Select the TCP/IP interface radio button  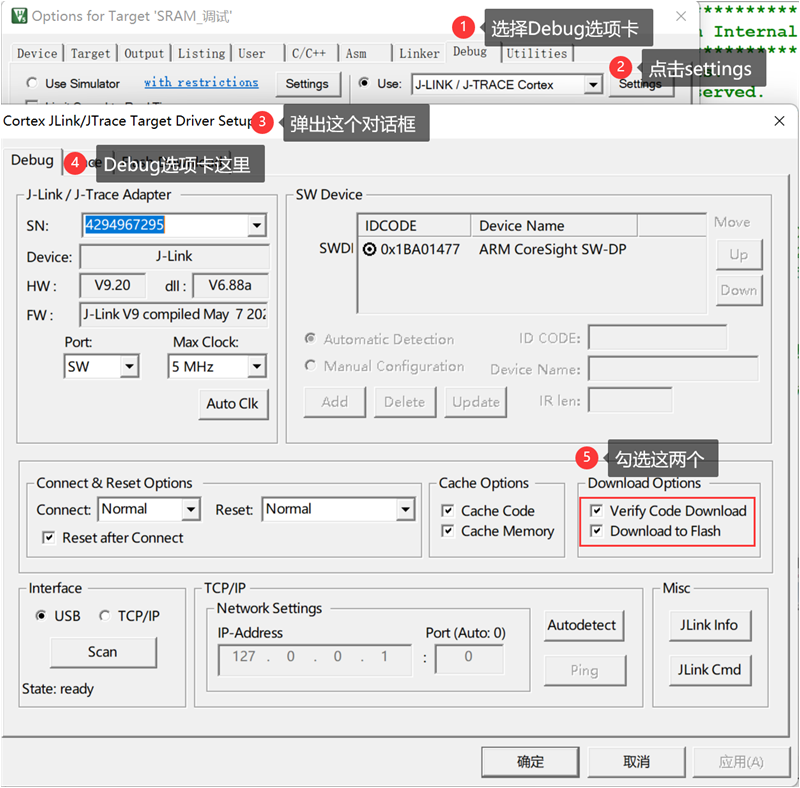[105, 616]
